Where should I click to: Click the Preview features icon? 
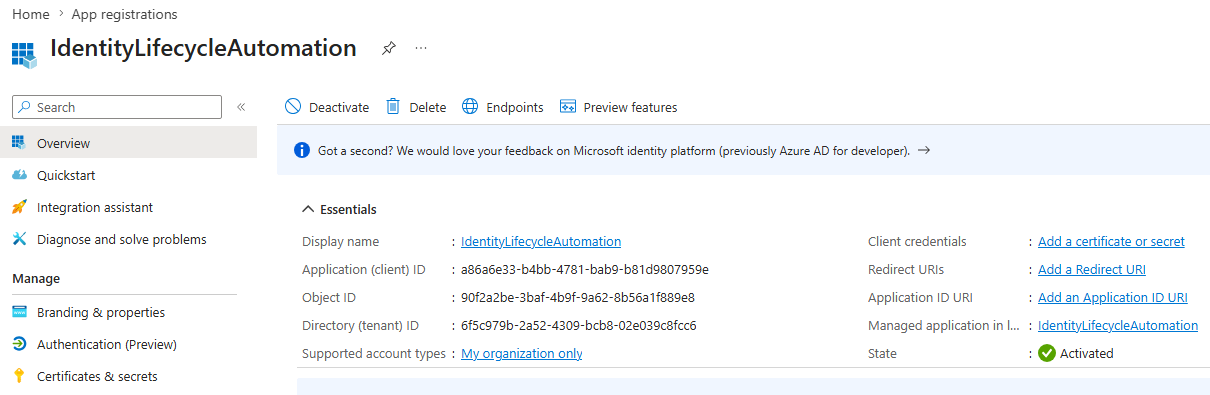568,107
